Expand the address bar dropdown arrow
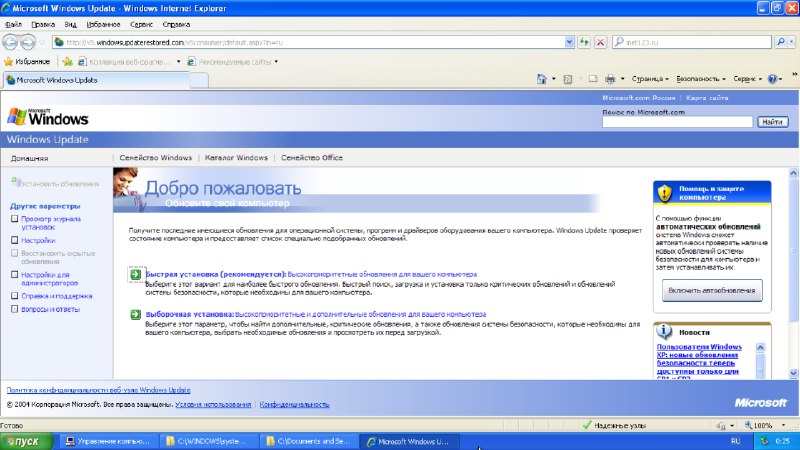This screenshot has height=450, width=800. tap(569, 42)
